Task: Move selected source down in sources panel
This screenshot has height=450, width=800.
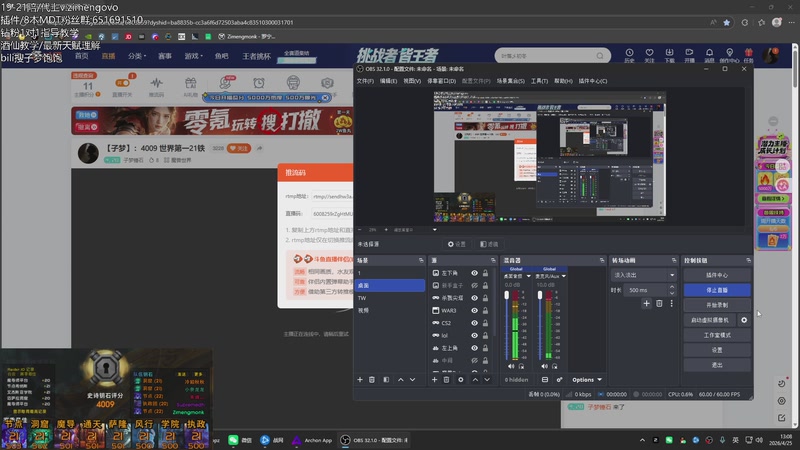Action: pos(487,380)
